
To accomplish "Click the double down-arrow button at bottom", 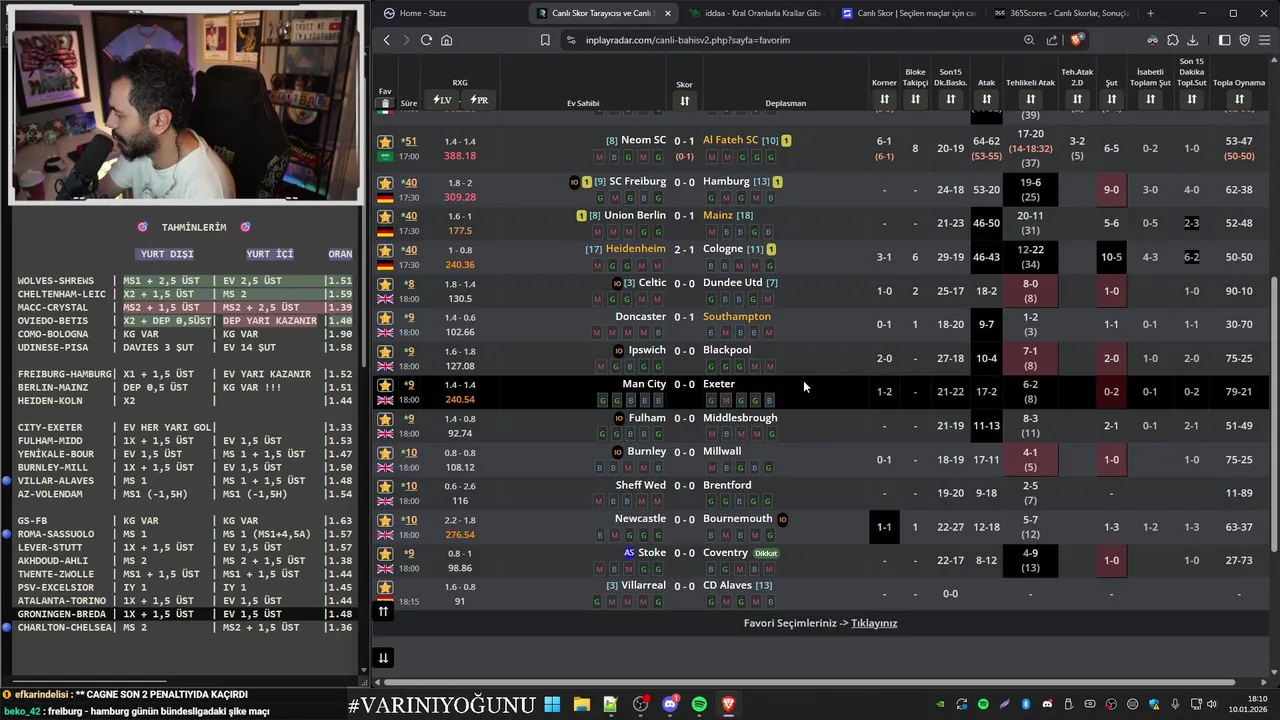I will point(383,657).
